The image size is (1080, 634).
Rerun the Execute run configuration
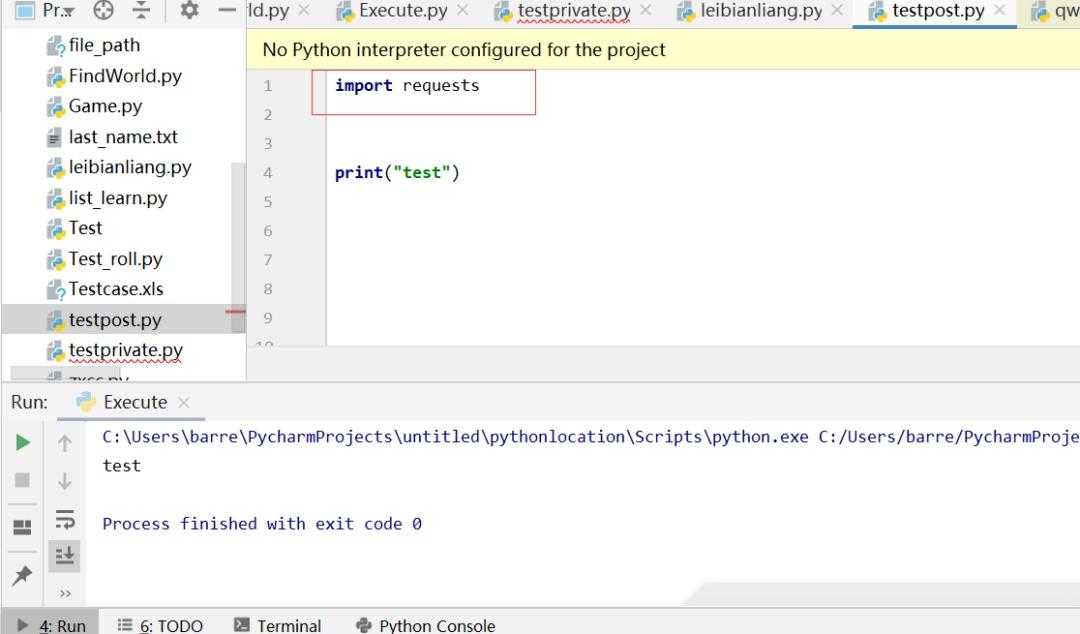click(22, 442)
